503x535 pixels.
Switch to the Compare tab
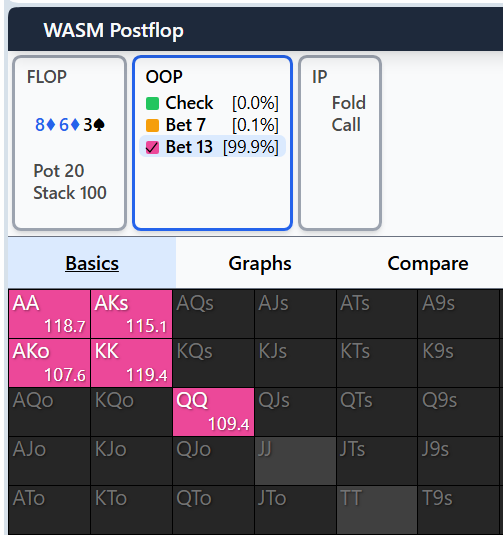pyautogui.click(x=428, y=263)
